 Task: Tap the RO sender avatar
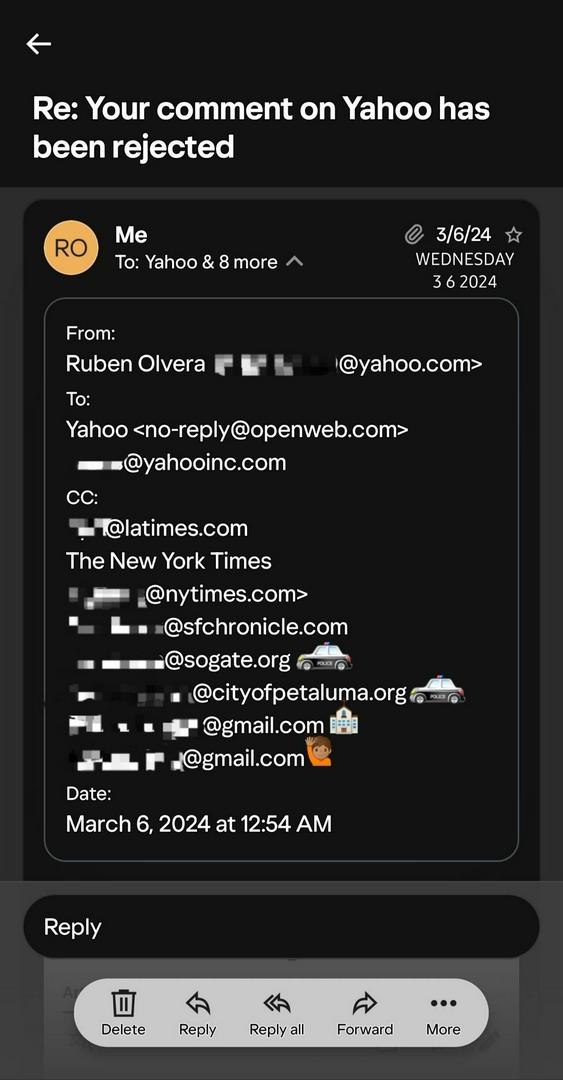71,248
